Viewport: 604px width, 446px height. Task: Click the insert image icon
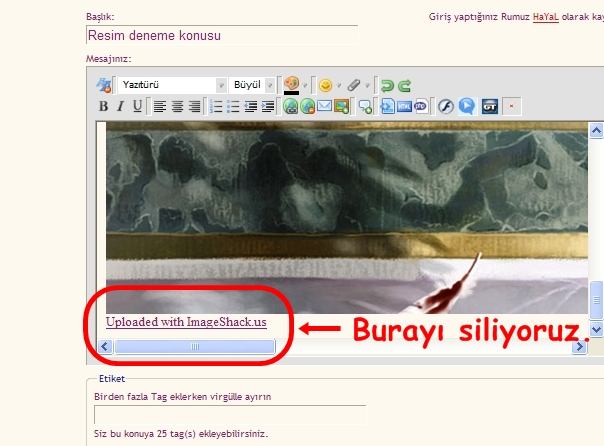[341, 106]
